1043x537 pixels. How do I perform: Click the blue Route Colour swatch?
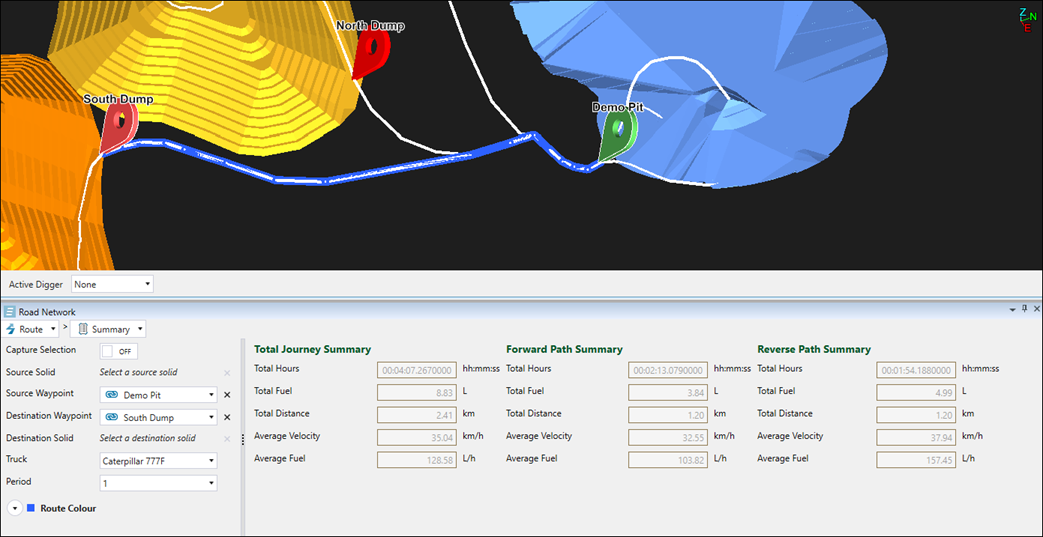click(x=31, y=508)
